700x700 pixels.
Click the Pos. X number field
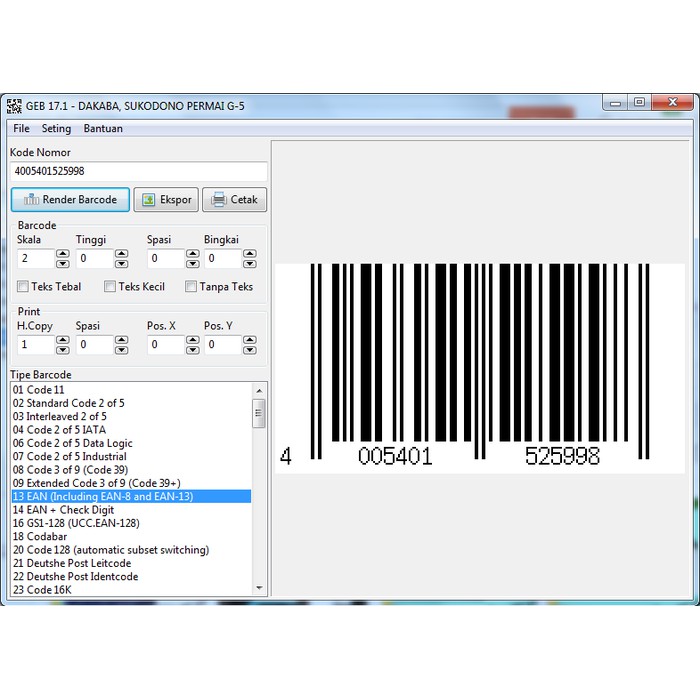(x=166, y=345)
